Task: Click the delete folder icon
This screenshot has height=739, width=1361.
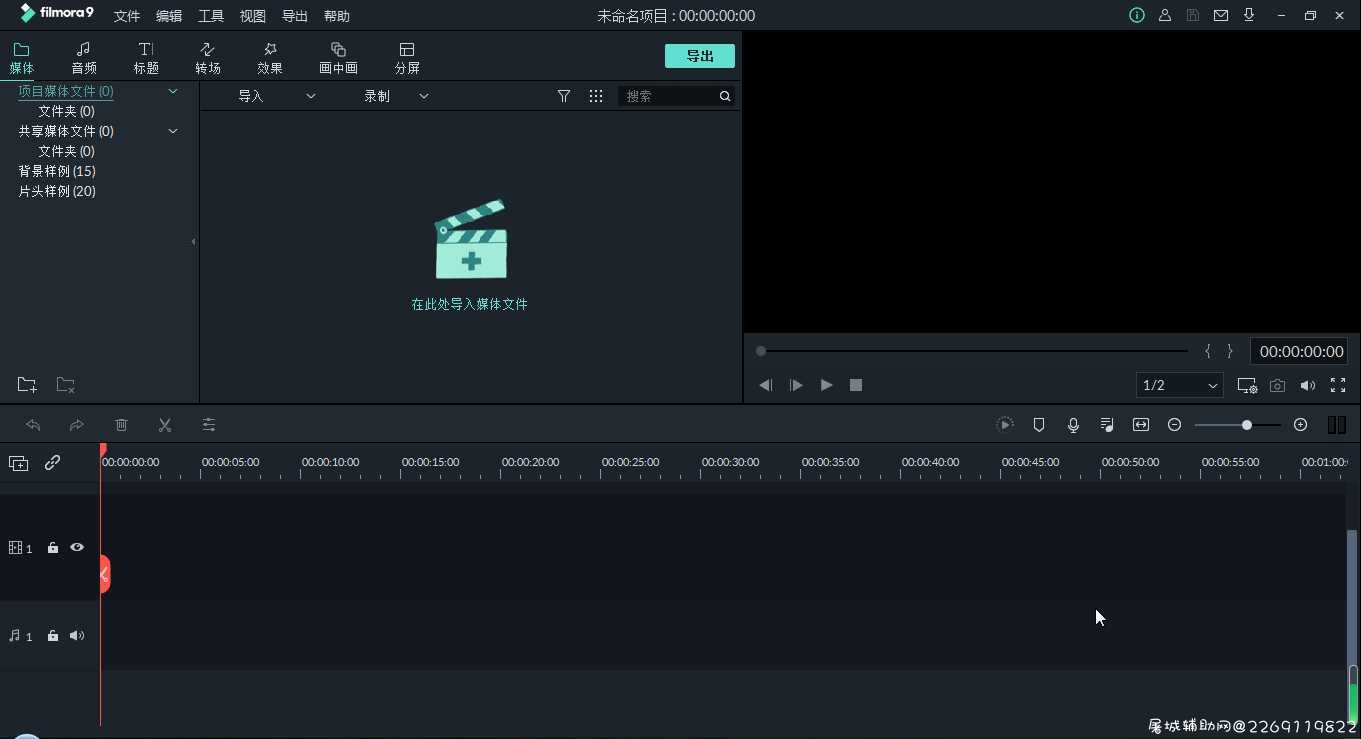Action: coord(66,385)
